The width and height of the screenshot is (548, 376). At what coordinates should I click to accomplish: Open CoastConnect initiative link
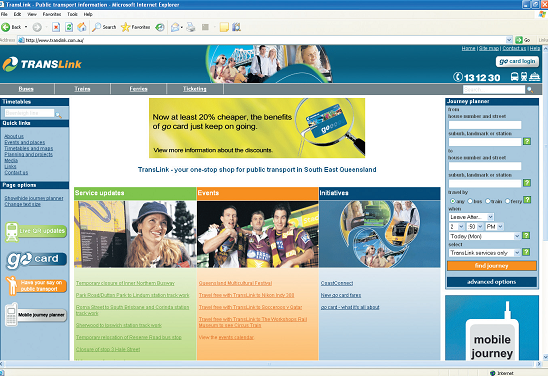point(337,283)
